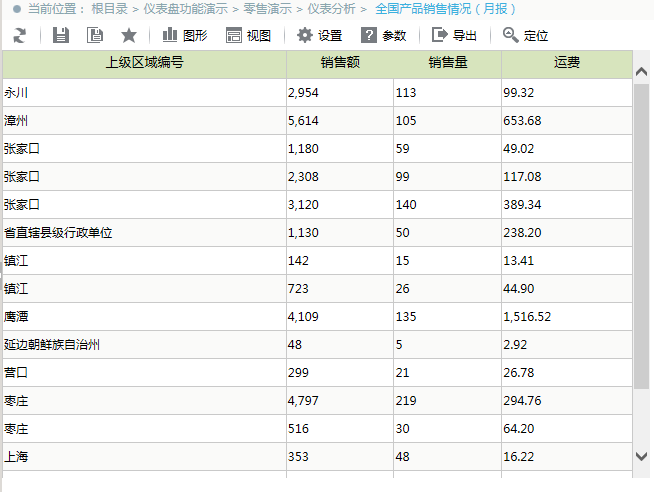Image resolution: width=654 pixels, height=492 pixels.
Task: Open the 零售演示 breadcrumb item
Action: [x=267, y=9]
